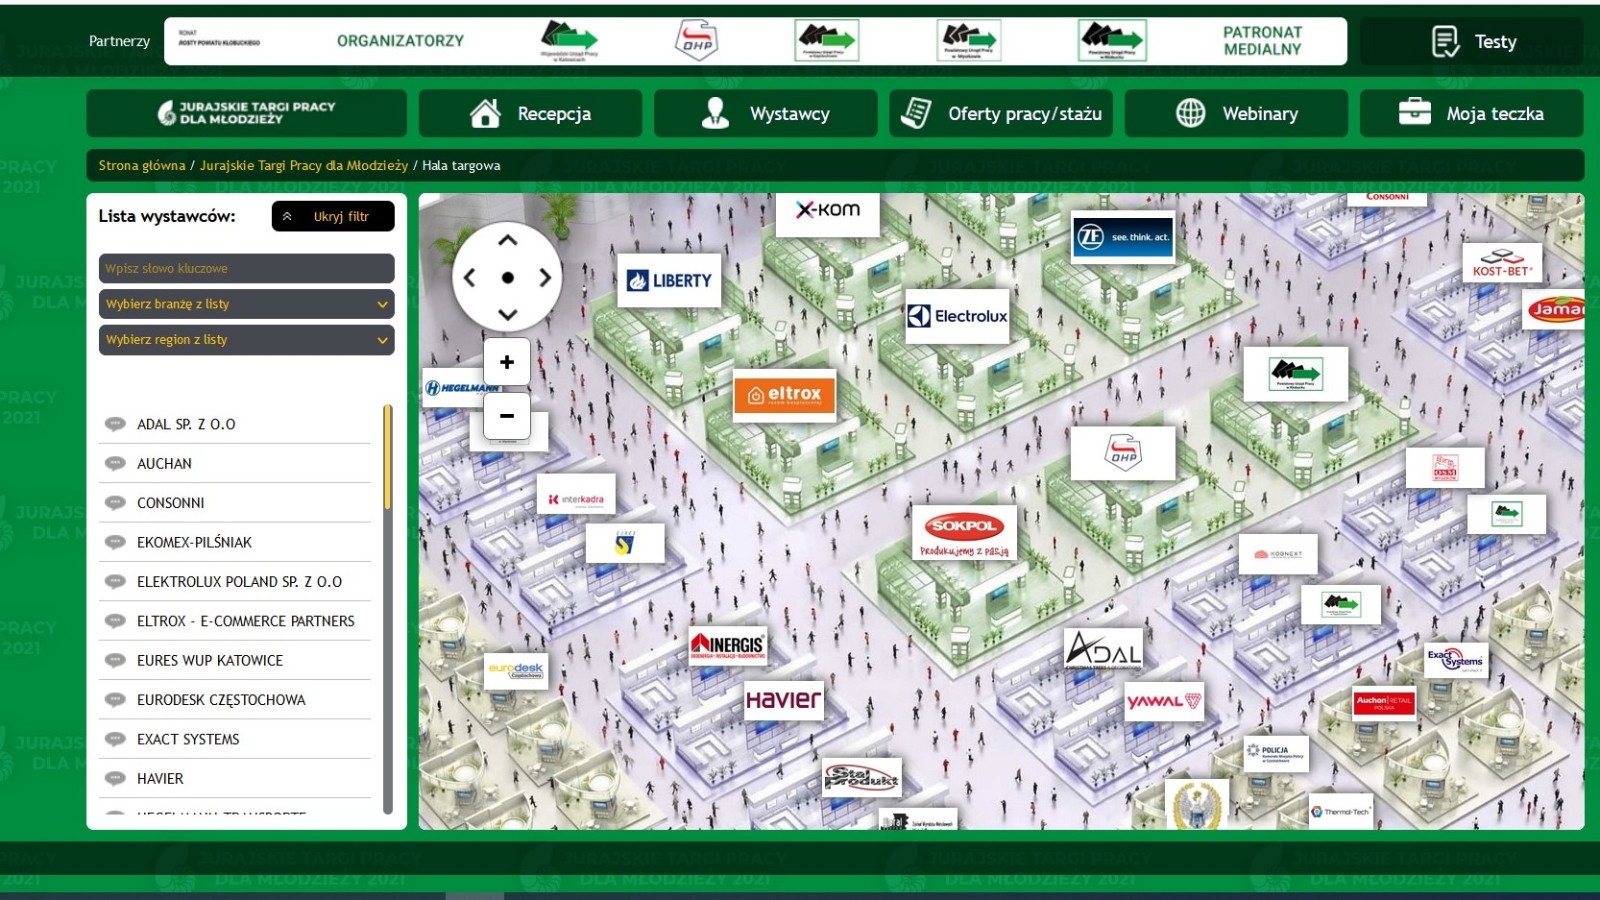
Task: Open the Thermal-Tech booth logo
Action: click(1341, 811)
